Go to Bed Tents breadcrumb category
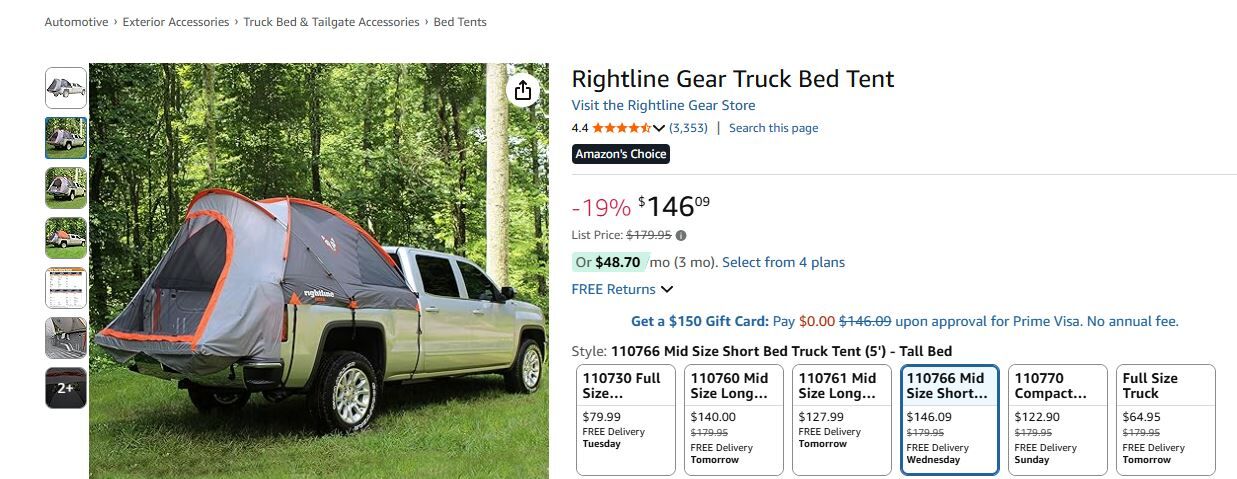The image size is (1237, 479). point(460,22)
